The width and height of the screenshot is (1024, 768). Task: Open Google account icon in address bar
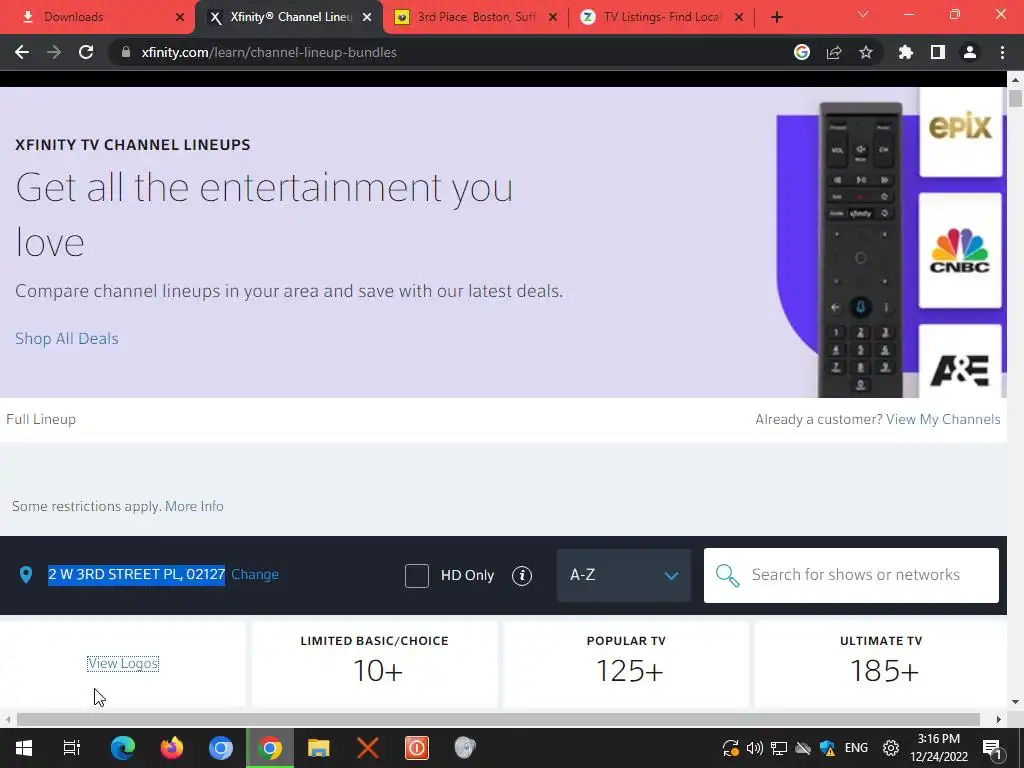click(802, 52)
